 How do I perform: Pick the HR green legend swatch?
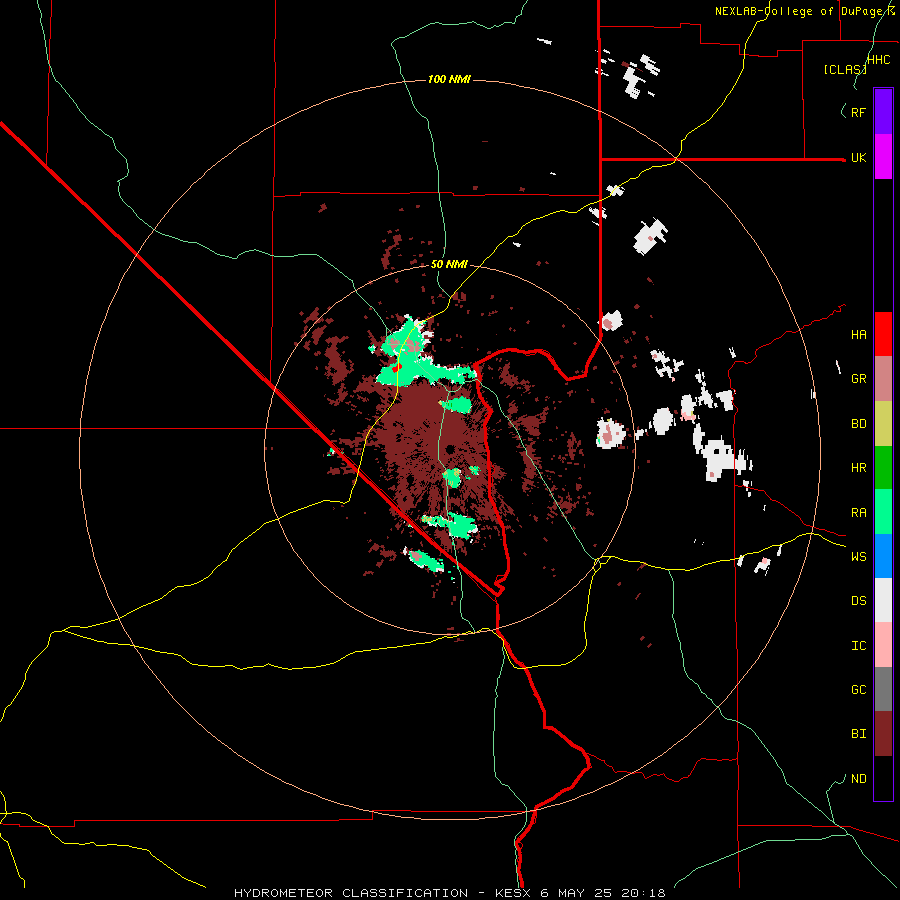pyautogui.click(x=883, y=468)
